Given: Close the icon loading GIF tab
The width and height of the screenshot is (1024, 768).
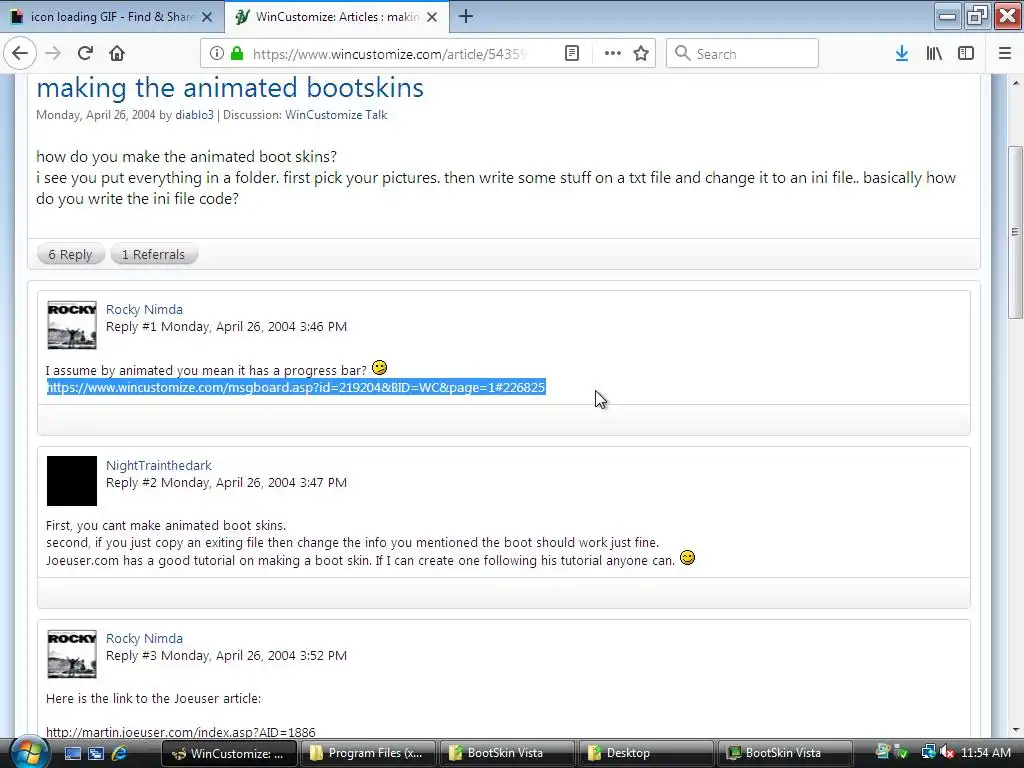Looking at the screenshot, I should (x=207, y=17).
